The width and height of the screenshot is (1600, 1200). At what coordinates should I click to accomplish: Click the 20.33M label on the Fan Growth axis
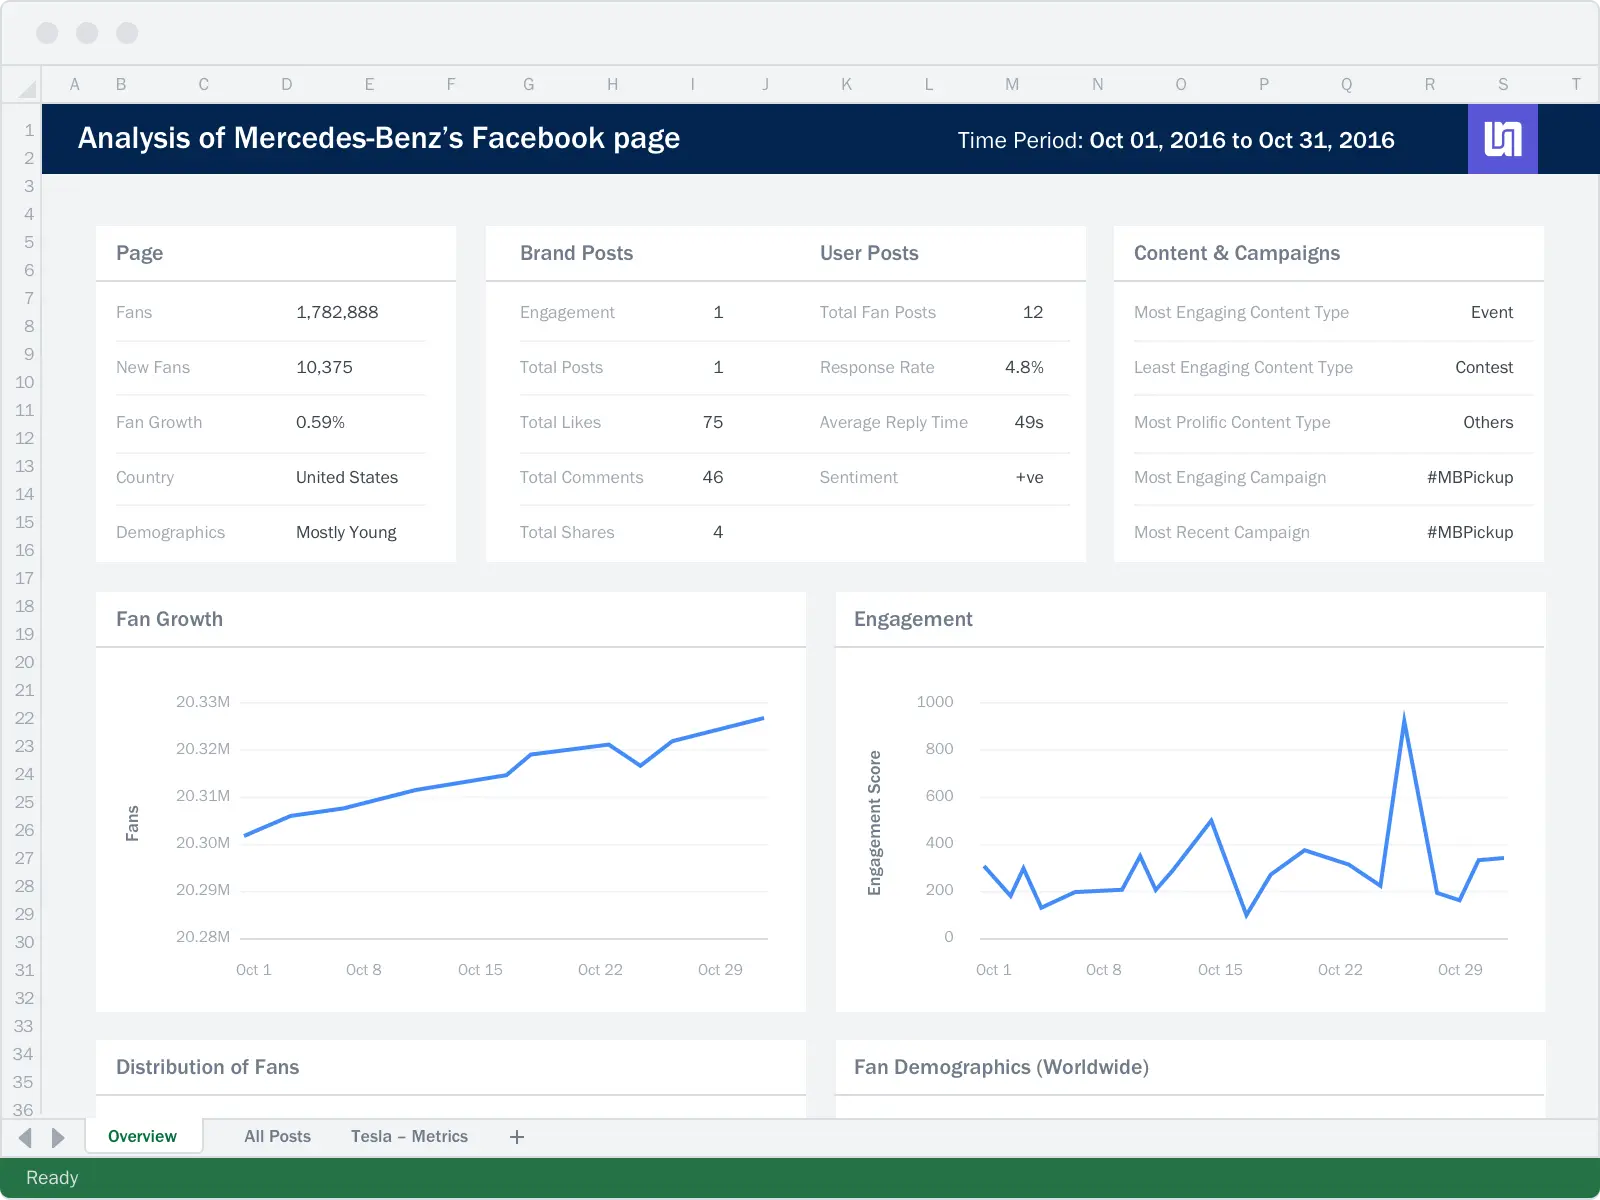click(x=203, y=702)
